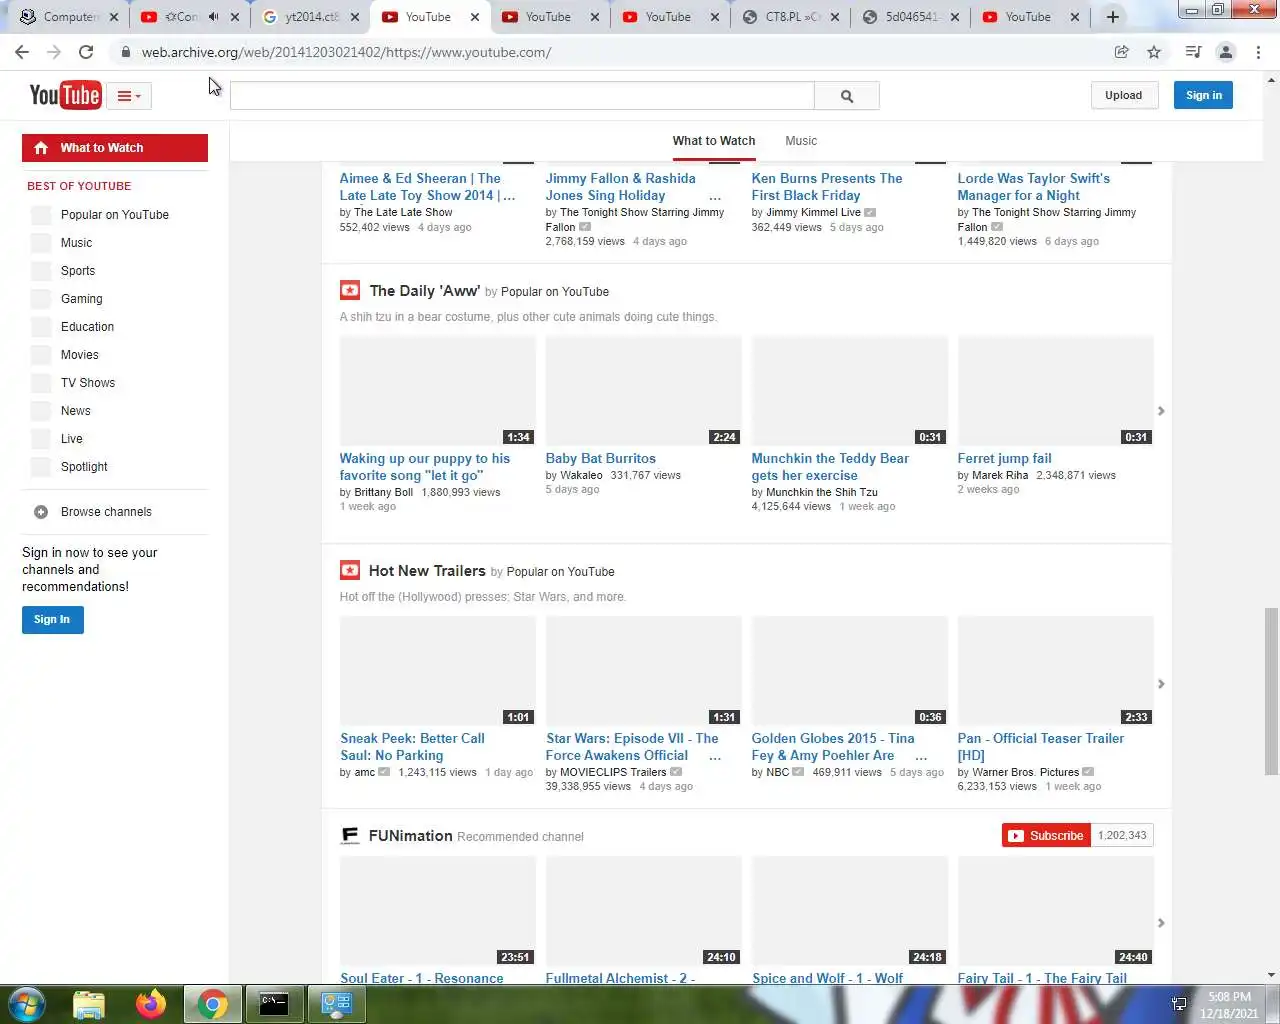Image resolution: width=1280 pixels, height=1024 pixels.
Task: Switch to the CT8.PL tab
Action: [x=790, y=17]
